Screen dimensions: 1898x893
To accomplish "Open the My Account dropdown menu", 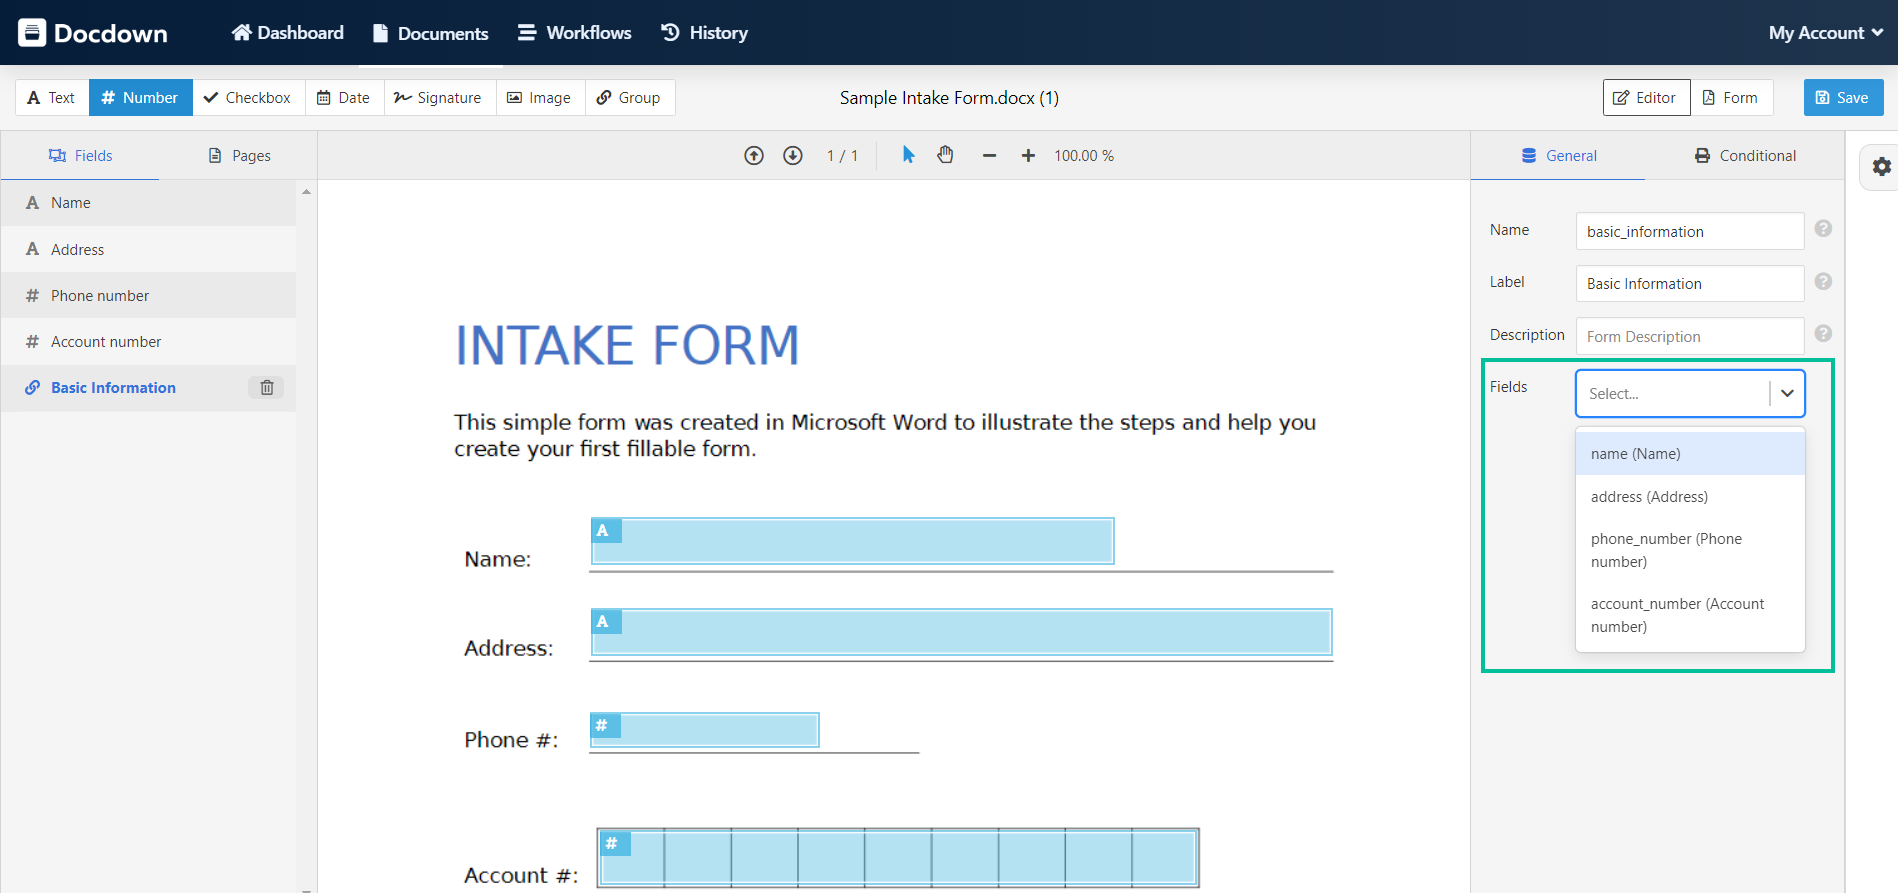I will (1825, 33).
